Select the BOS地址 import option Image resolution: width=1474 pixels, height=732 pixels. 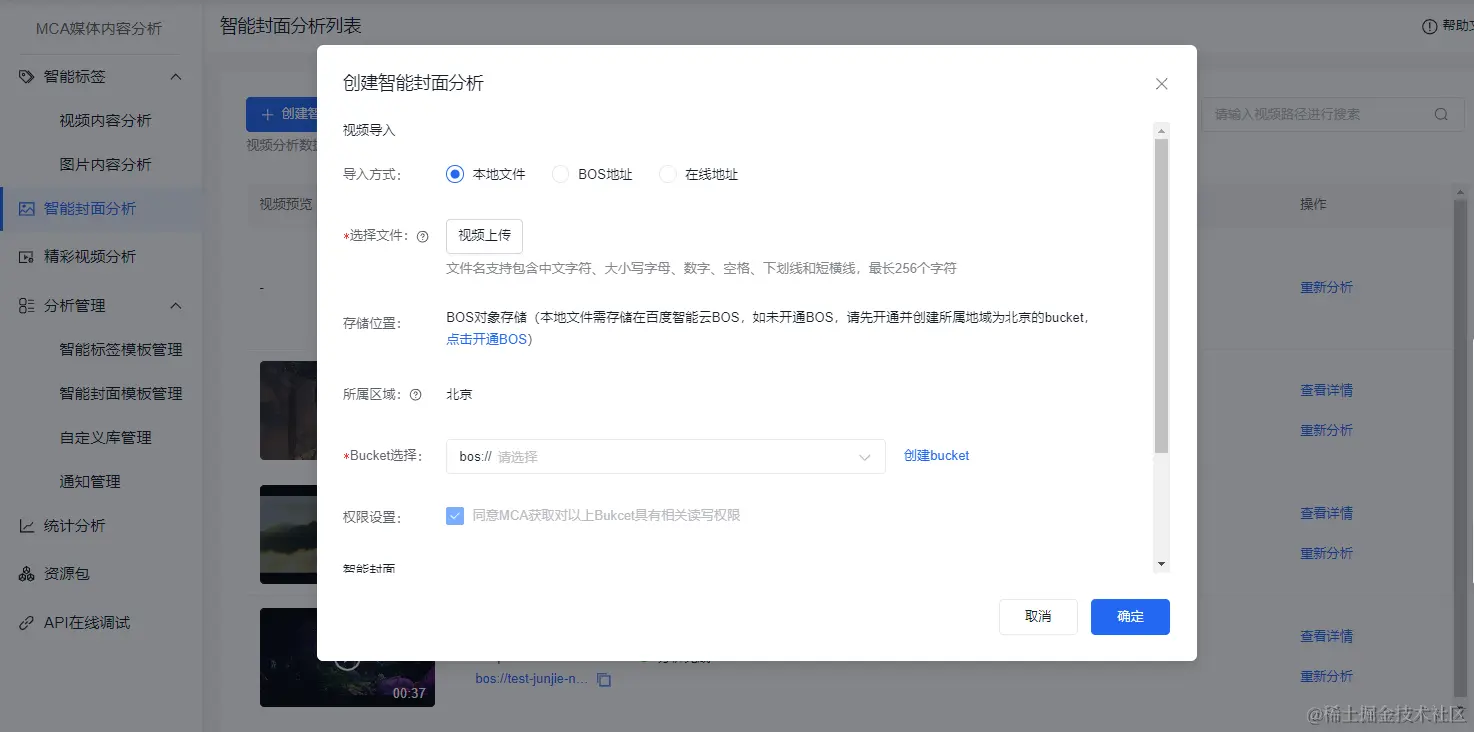[561, 174]
